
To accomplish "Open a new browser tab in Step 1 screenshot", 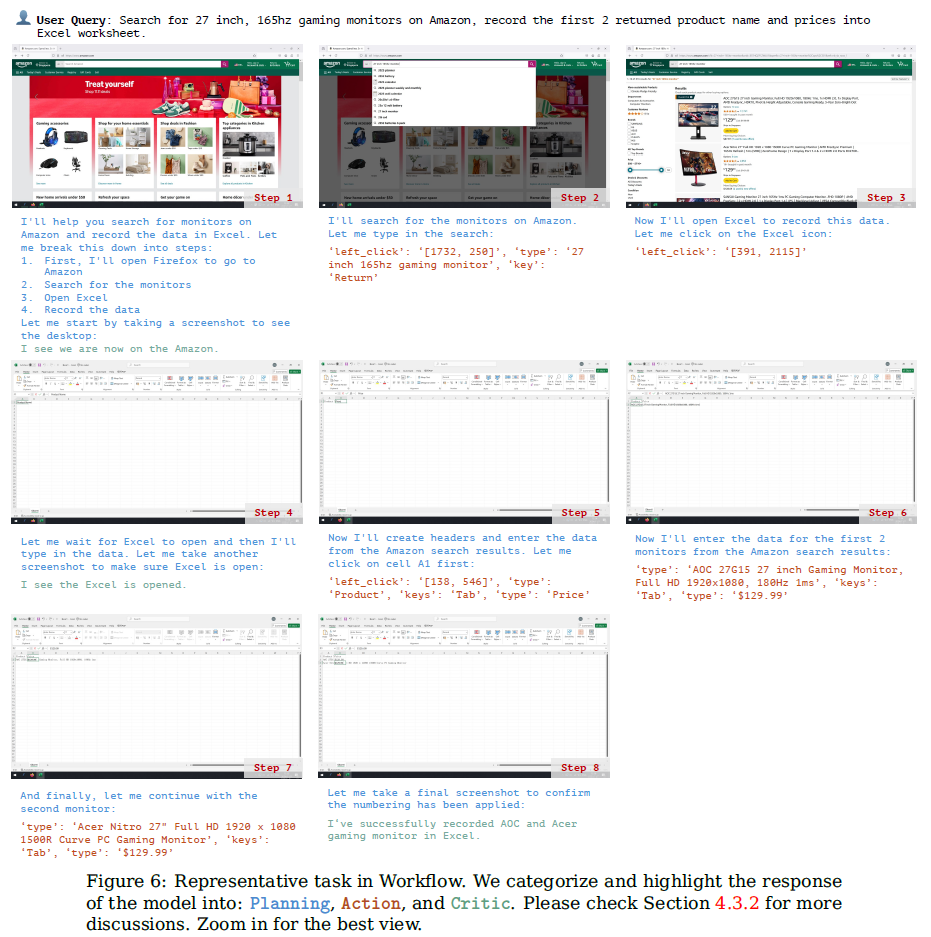I will (60, 48).
